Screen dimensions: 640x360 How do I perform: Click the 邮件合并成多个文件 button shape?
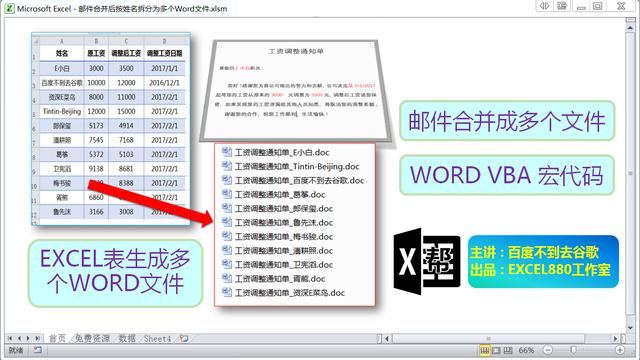[507, 121]
